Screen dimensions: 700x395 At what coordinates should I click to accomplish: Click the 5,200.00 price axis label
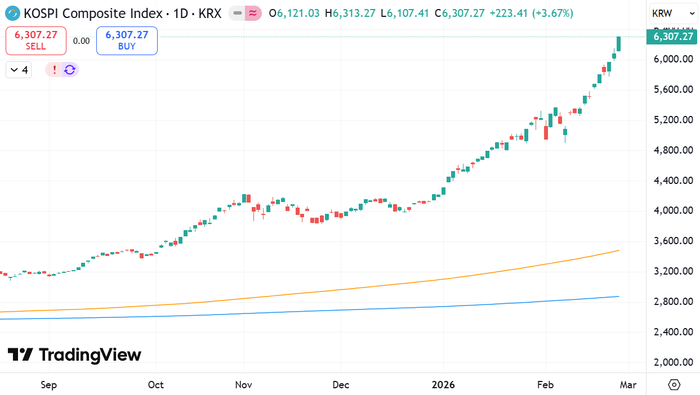click(673, 120)
